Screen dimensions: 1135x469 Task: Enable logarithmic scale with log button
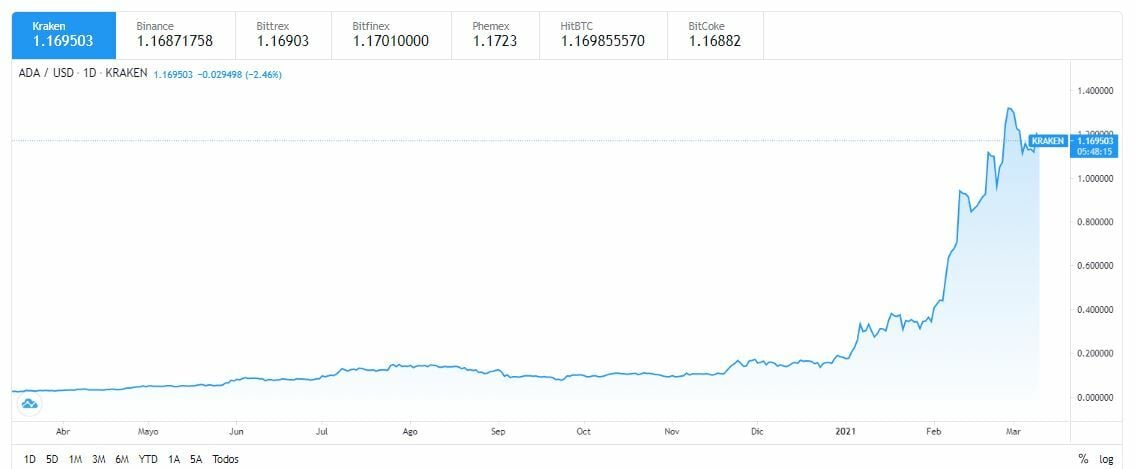(x=1108, y=459)
